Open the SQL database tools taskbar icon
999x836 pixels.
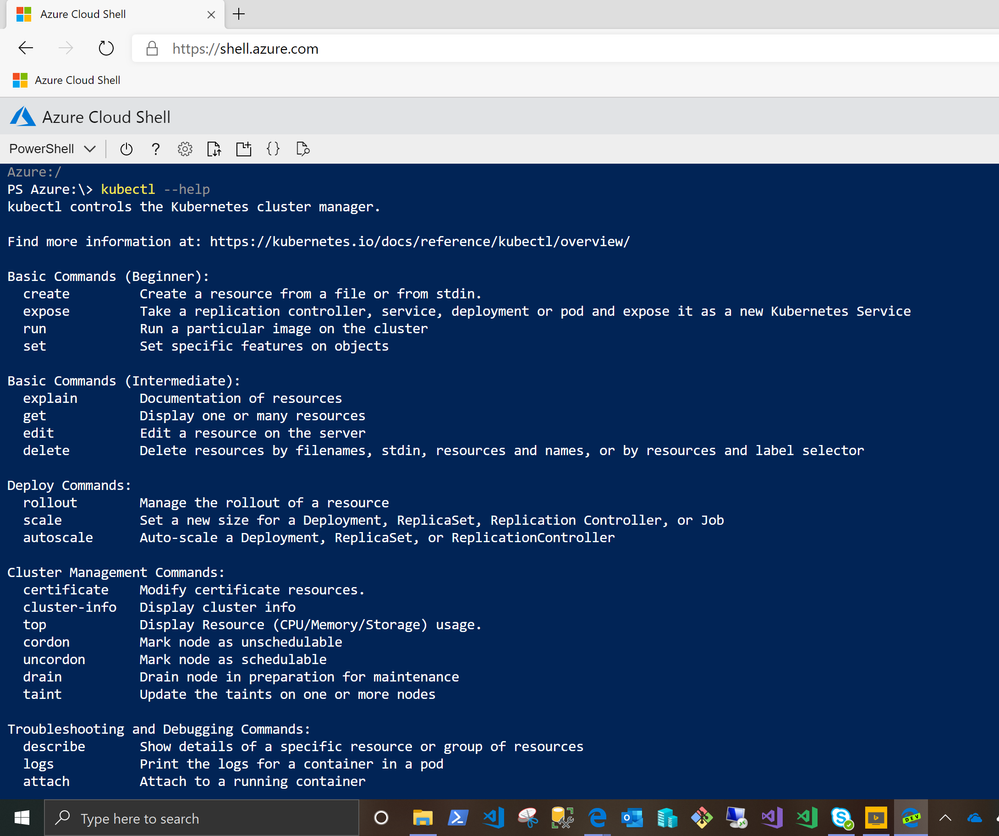click(562, 818)
